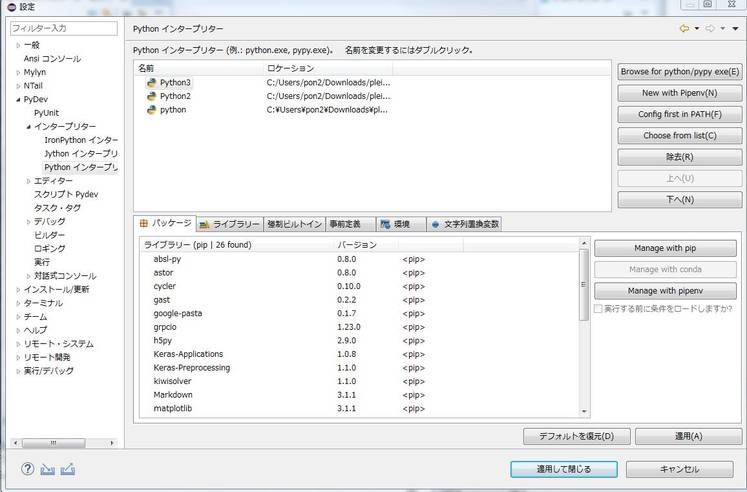
Task: Click the Python2 interpreter icon
Action: pyautogui.click(x=151, y=96)
